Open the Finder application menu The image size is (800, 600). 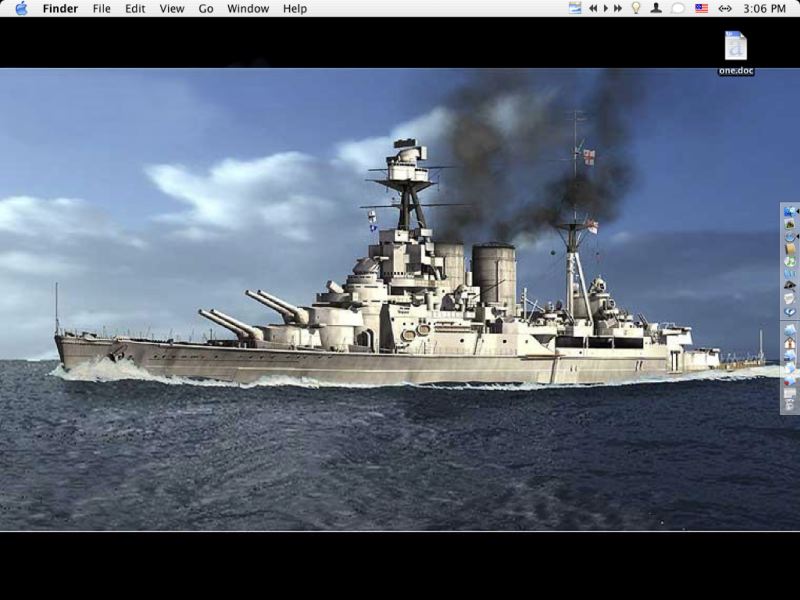click(60, 8)
